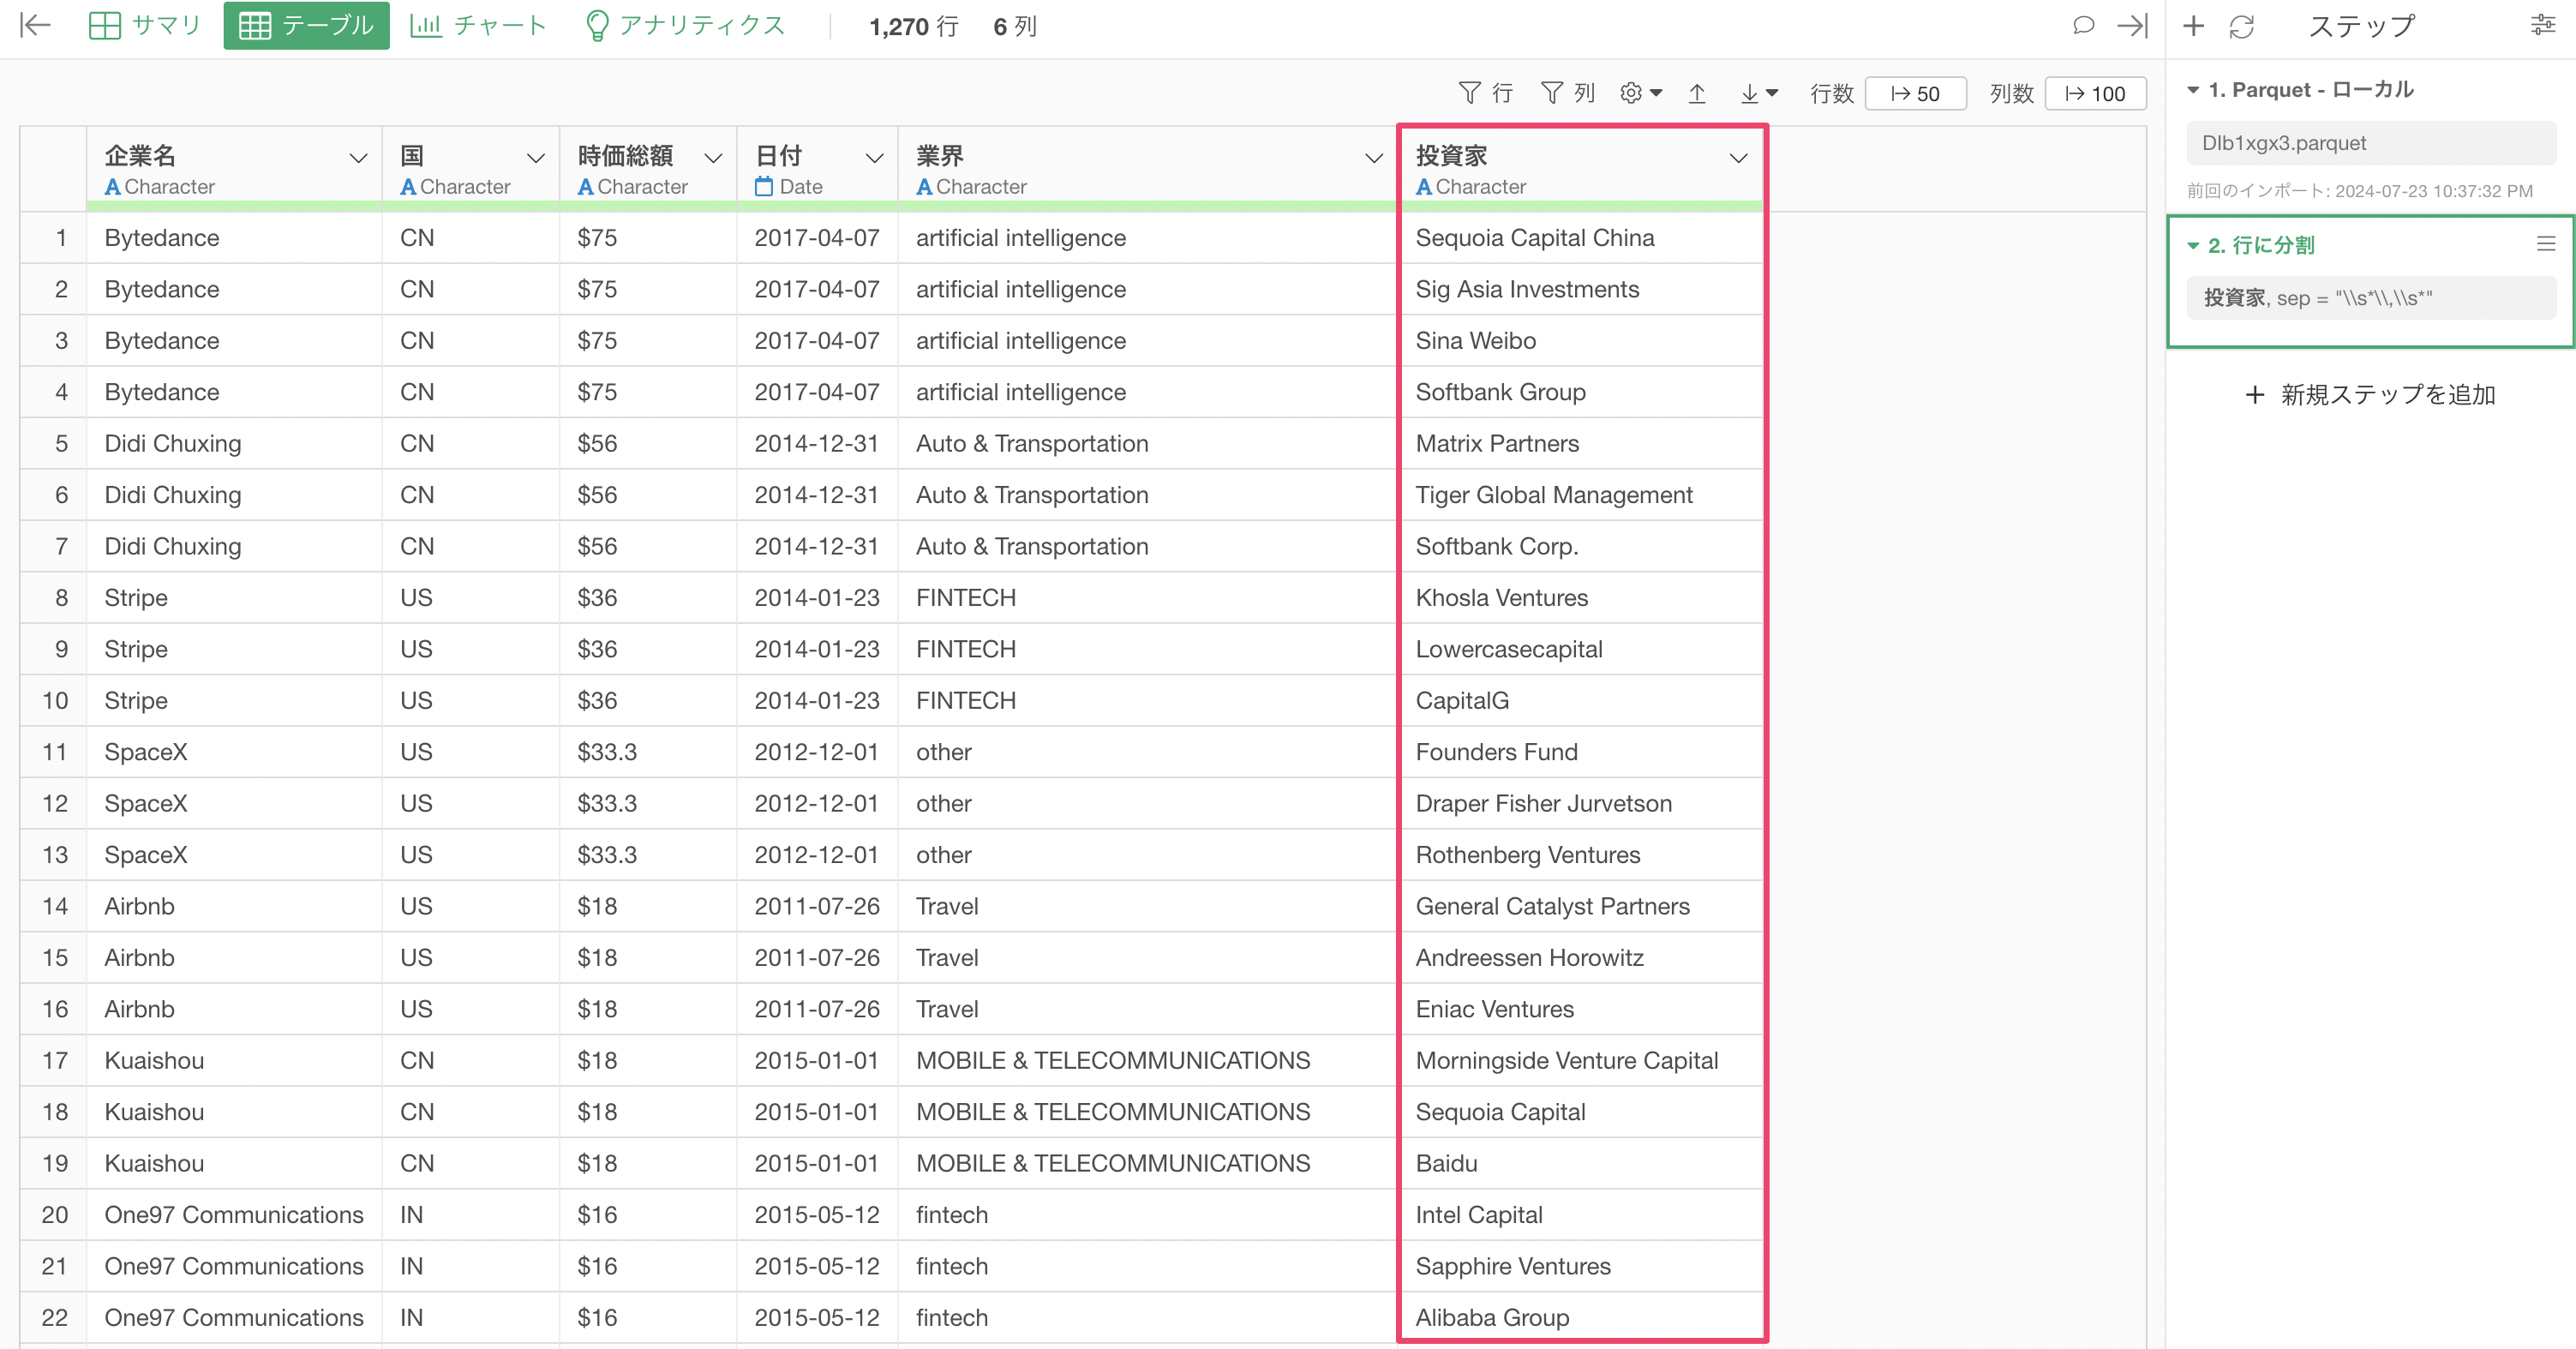Viewport: 2576px width, 1349px height.
Task: Click the Dlb1xgx3.parquet source file
Action: tap(2371, 143)
